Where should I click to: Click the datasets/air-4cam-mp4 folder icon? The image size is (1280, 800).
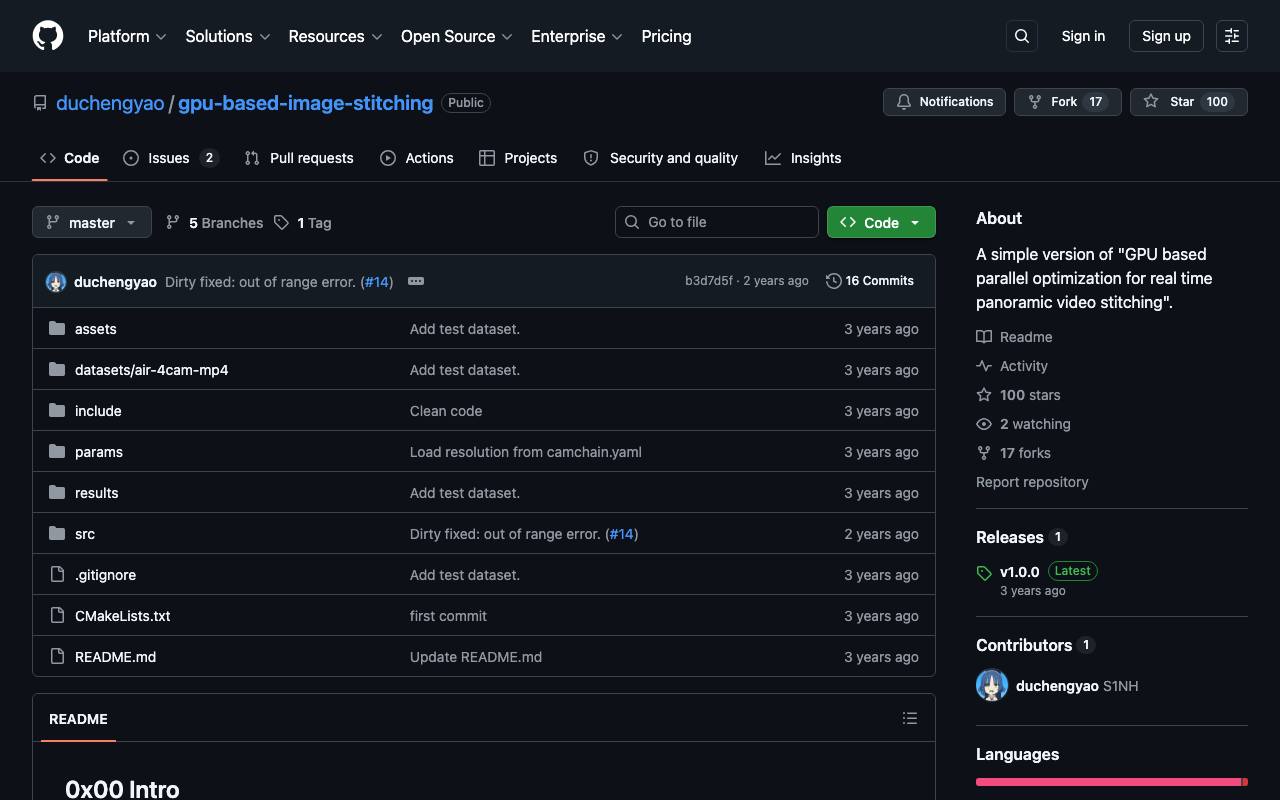pos(57,370)
